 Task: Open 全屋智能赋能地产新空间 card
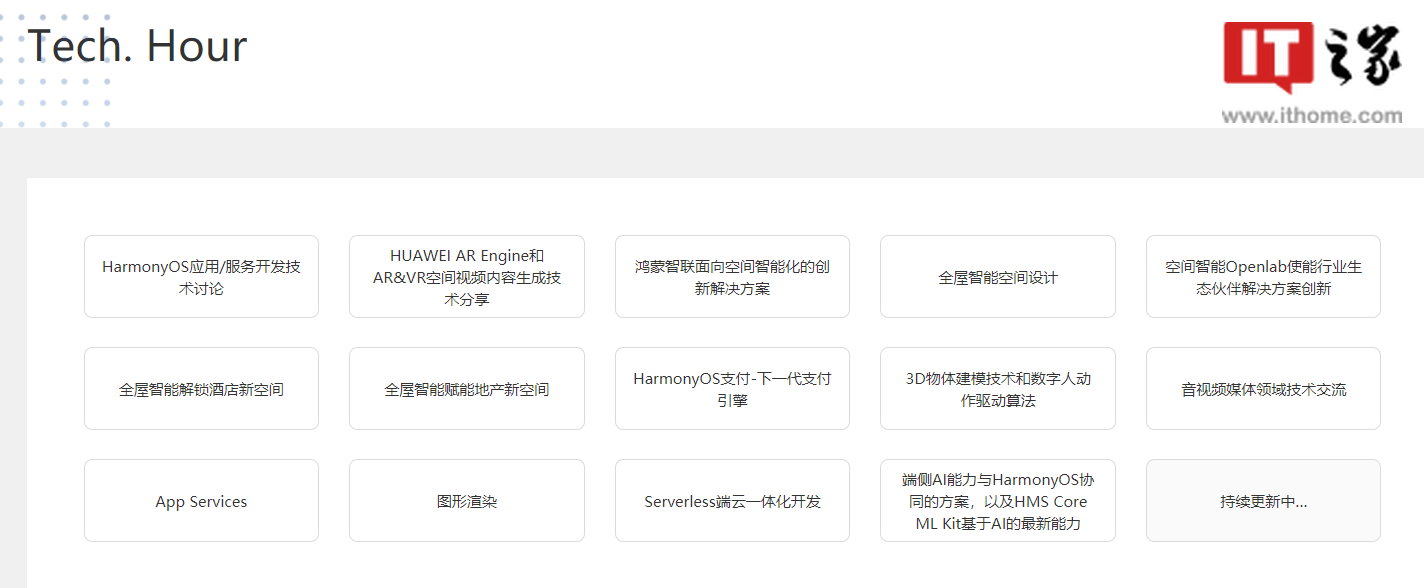(x=467, y=389)
